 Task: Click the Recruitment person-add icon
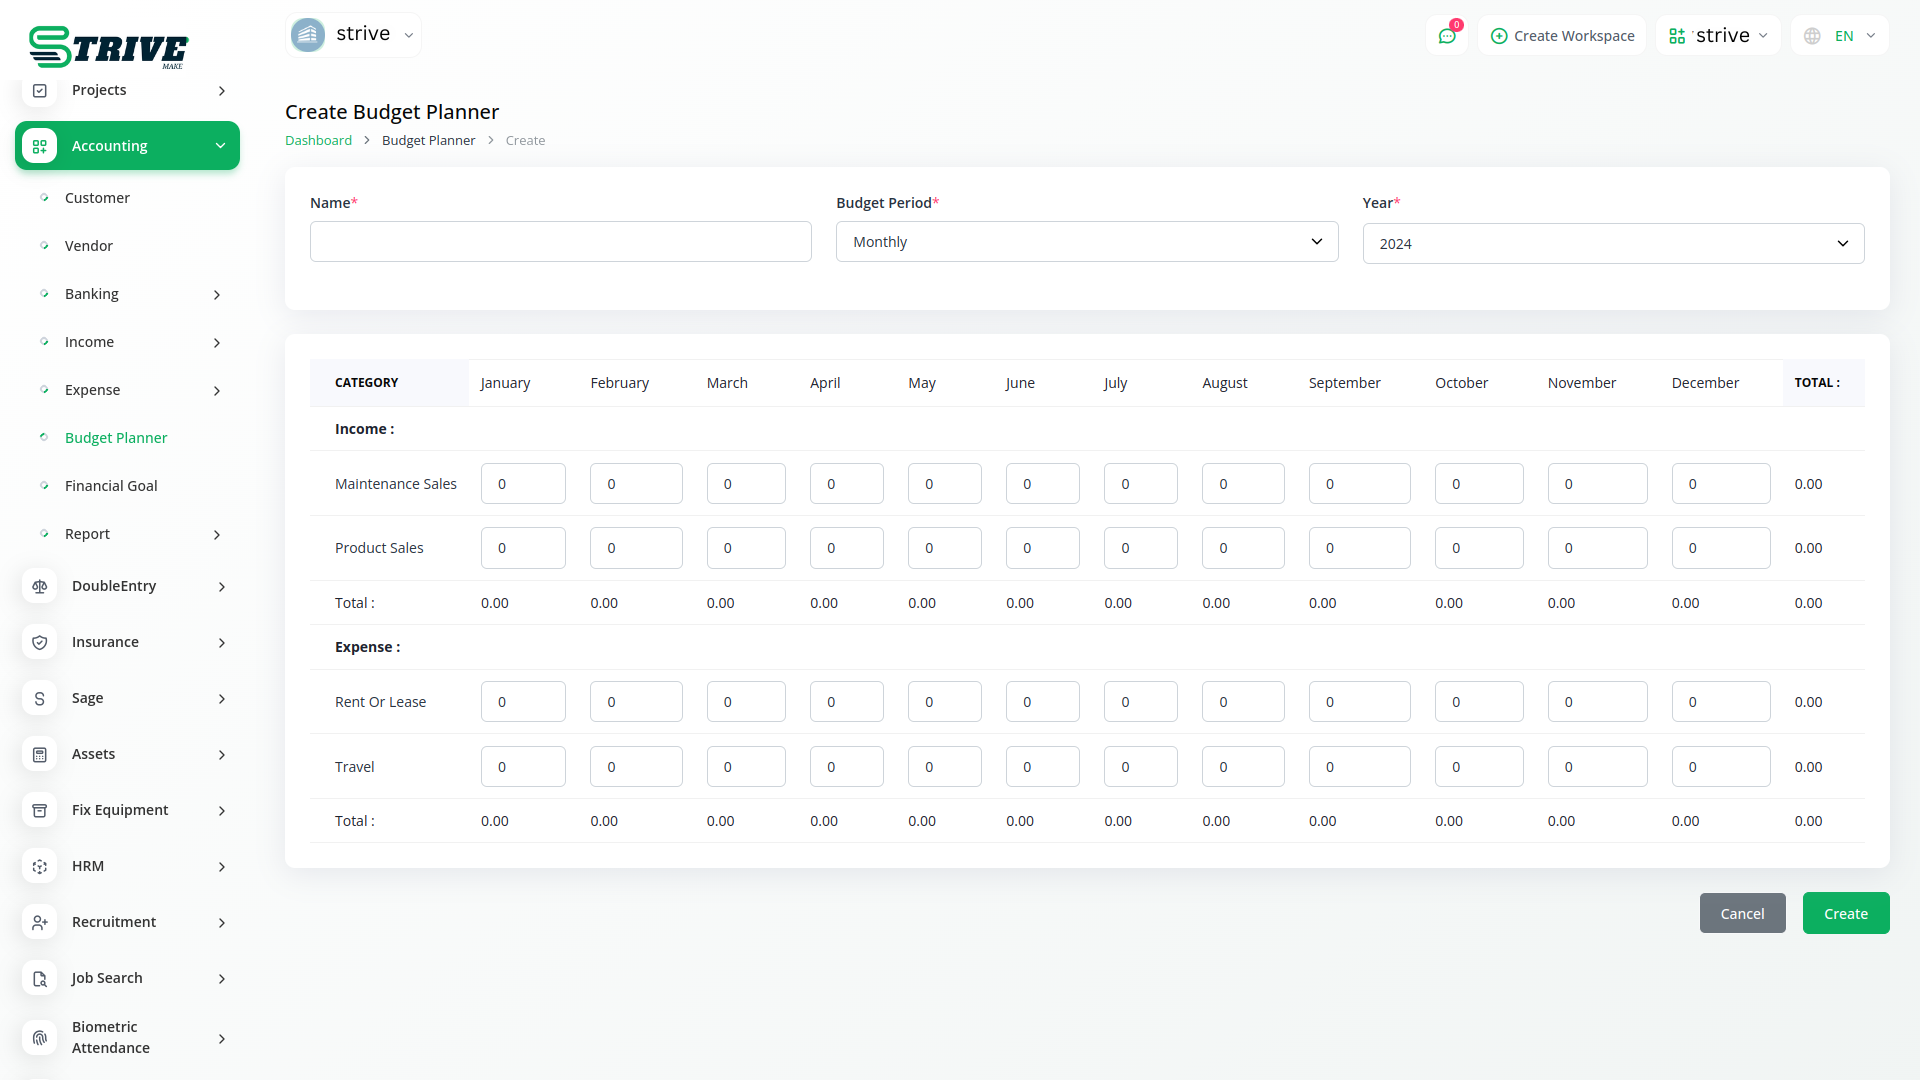click(x=40, y=922)
